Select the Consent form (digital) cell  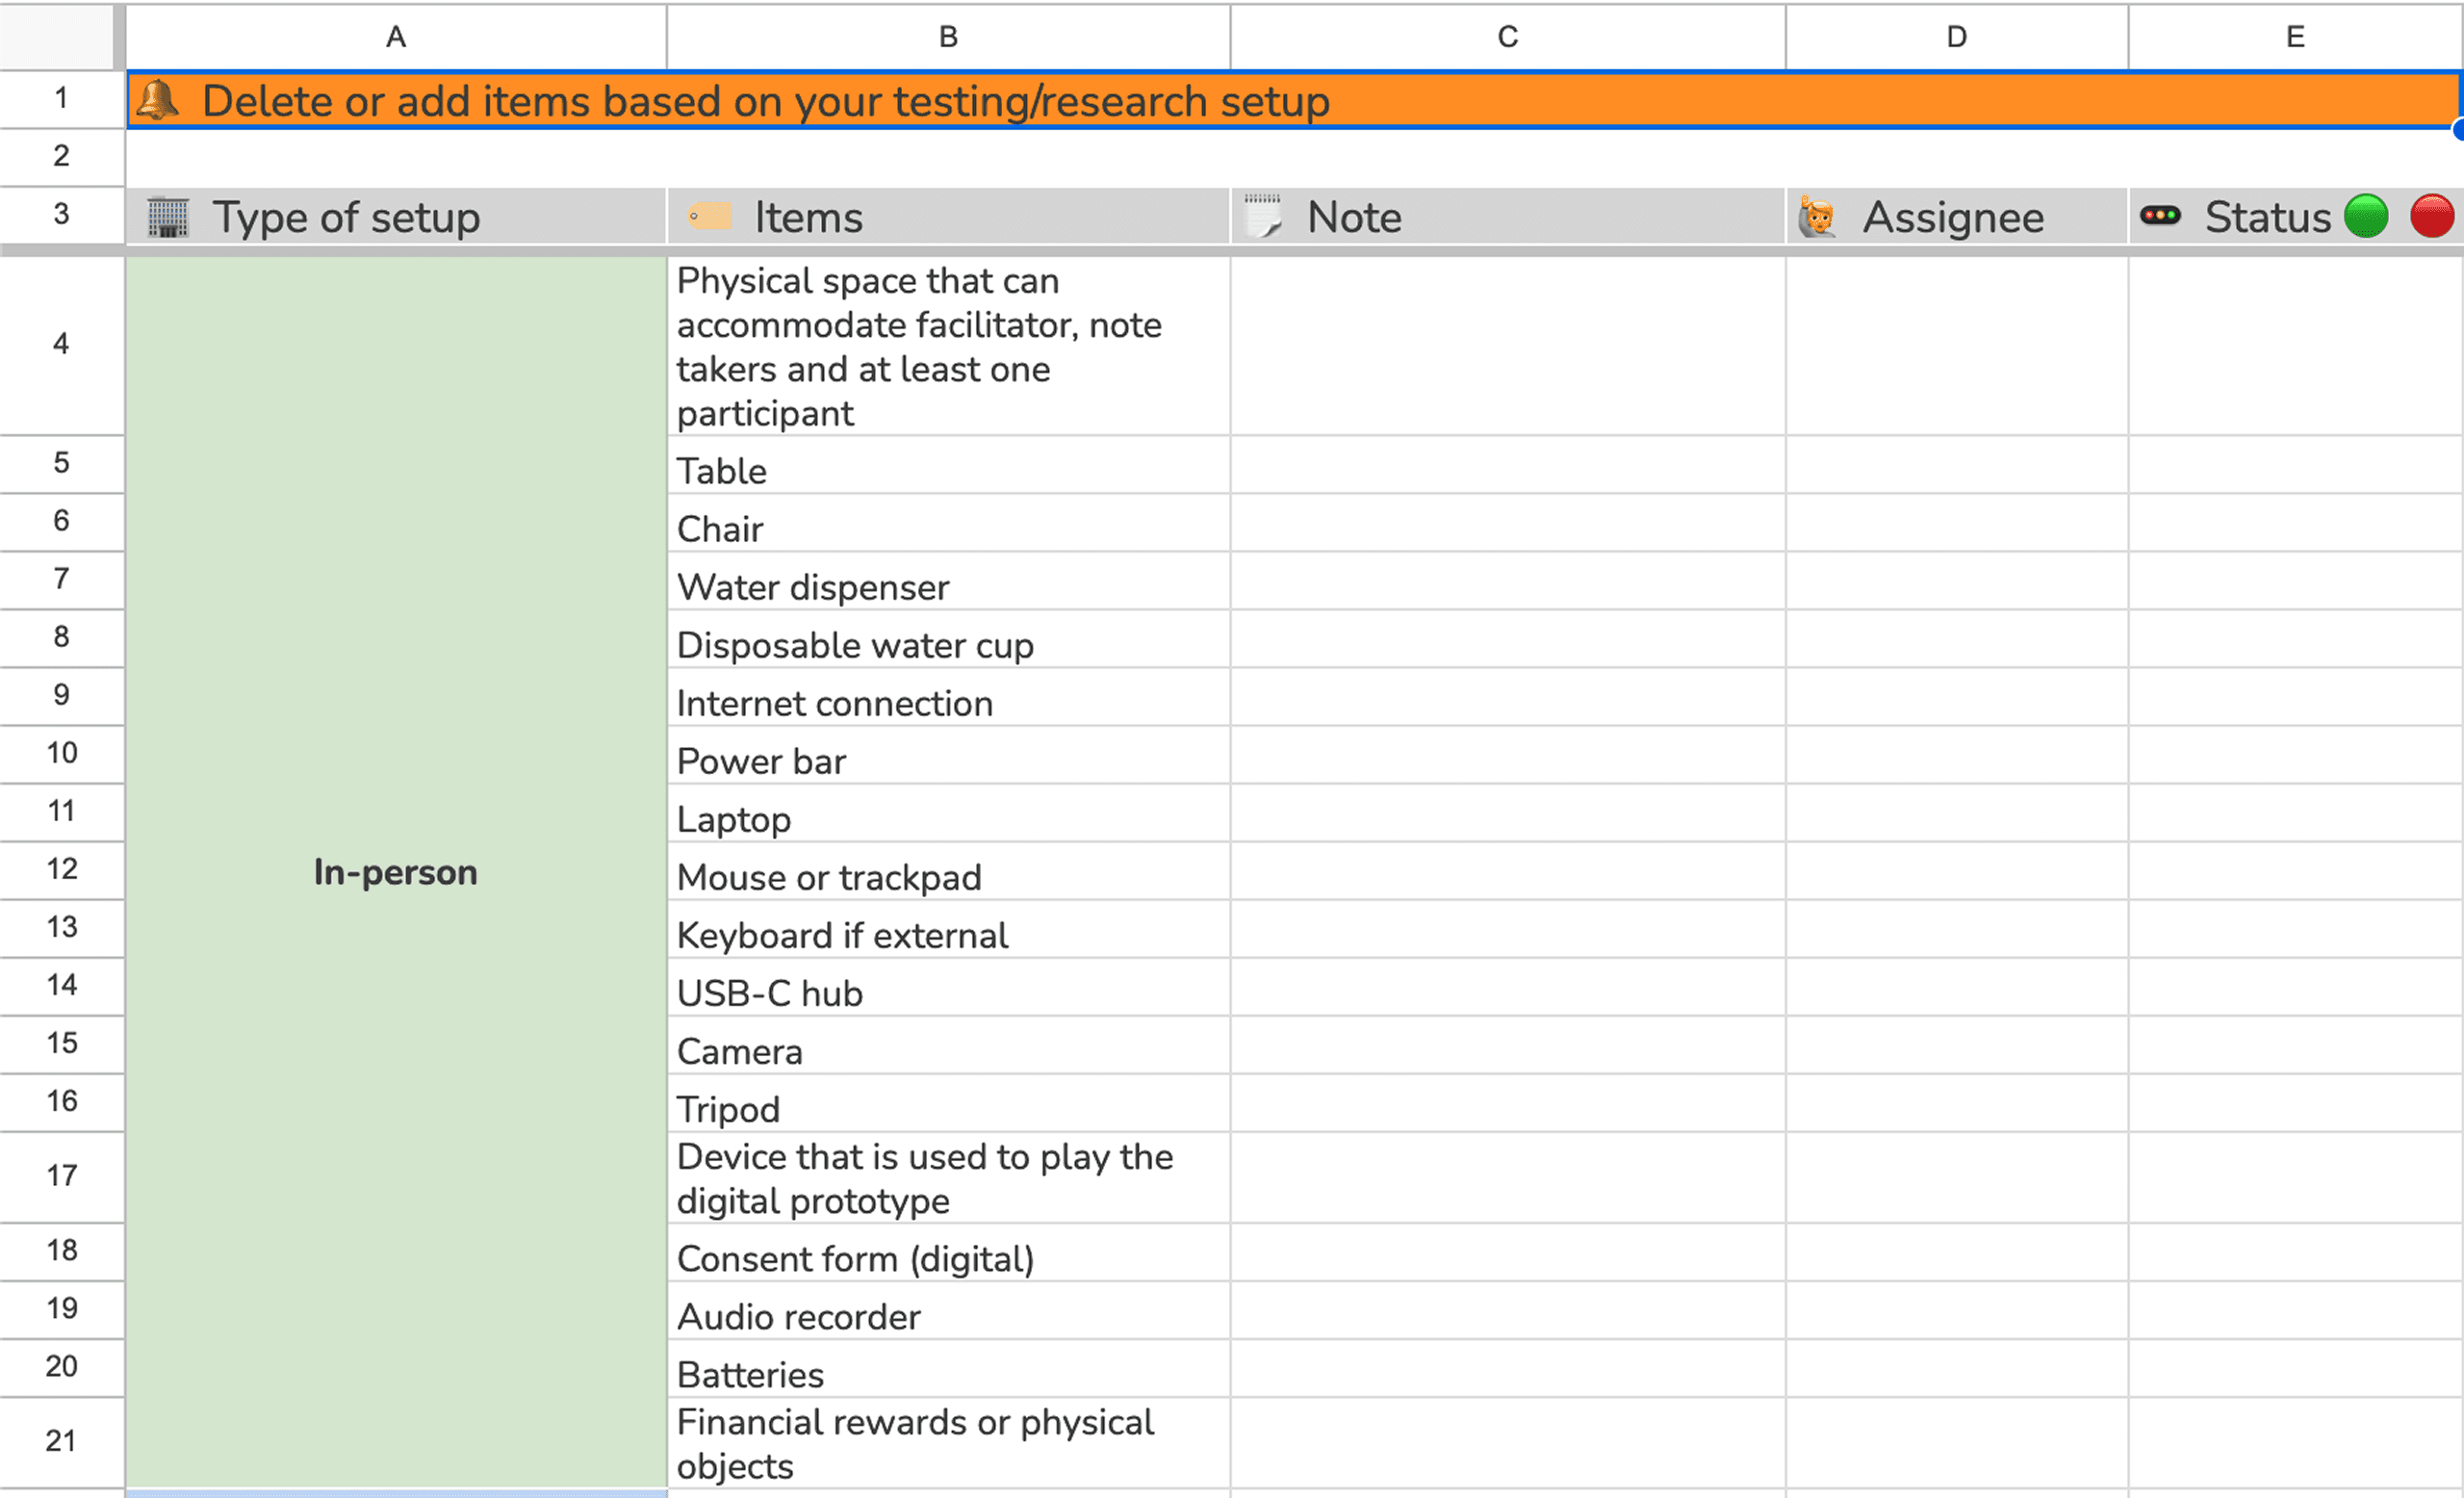tap(947, 1258)
